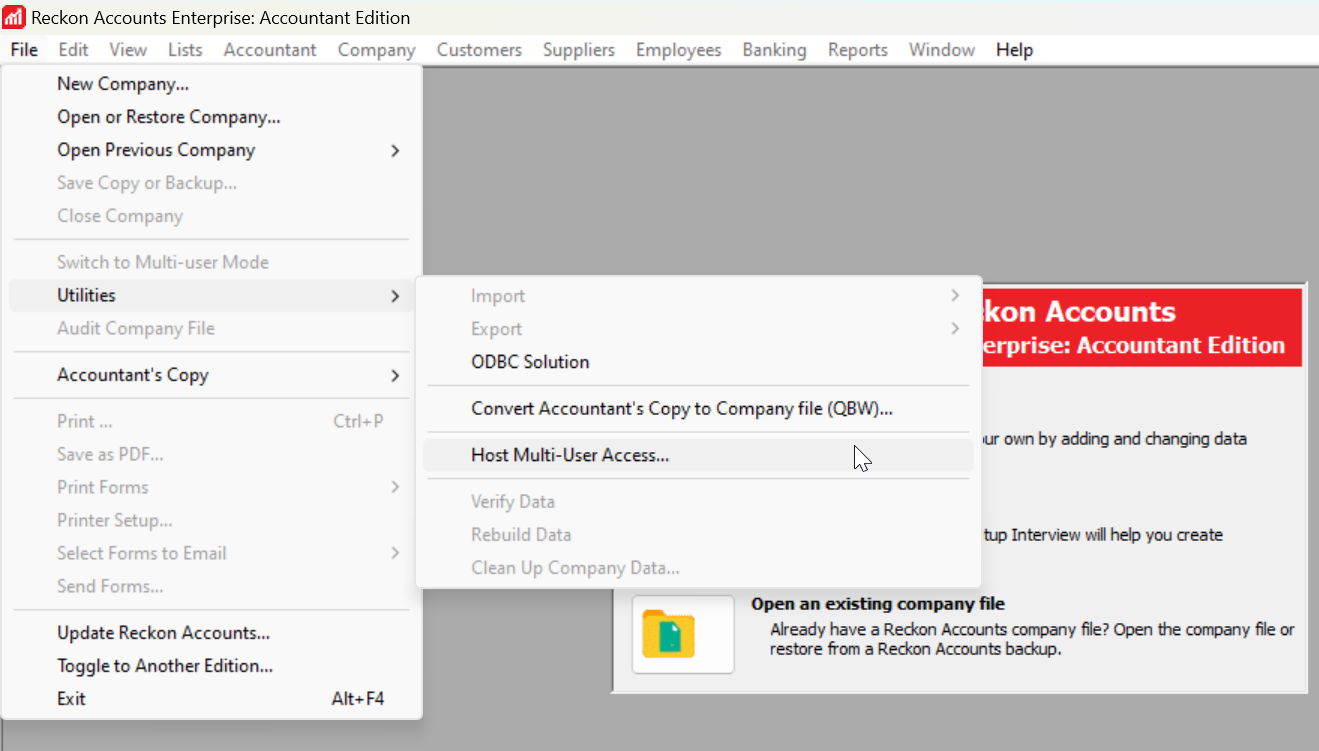
Task: Open the Help menu
Action: tap(1014, 50)
